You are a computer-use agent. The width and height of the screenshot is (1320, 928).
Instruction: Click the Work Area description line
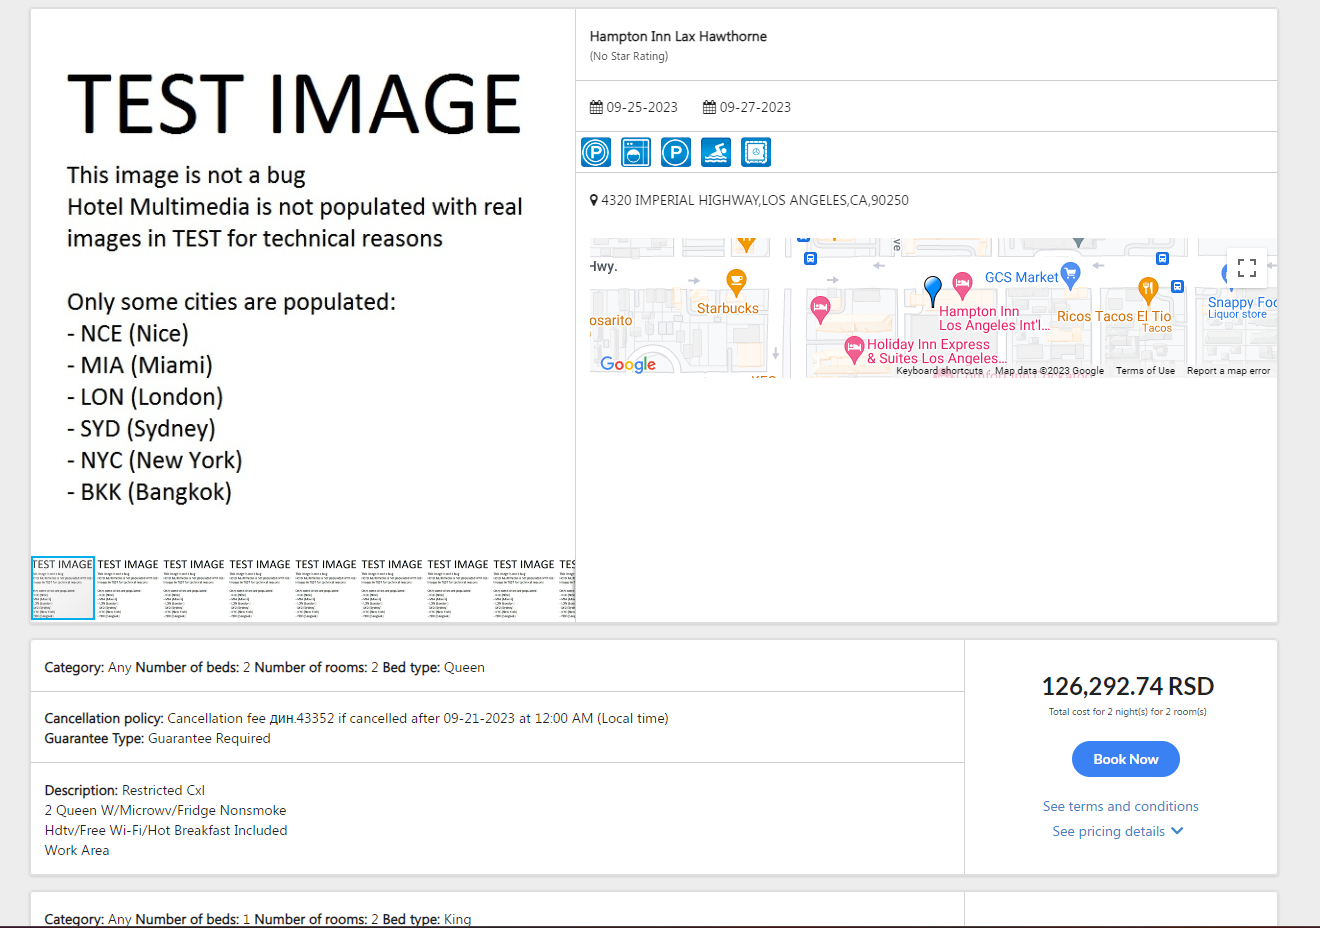click(x=77, y=850)
